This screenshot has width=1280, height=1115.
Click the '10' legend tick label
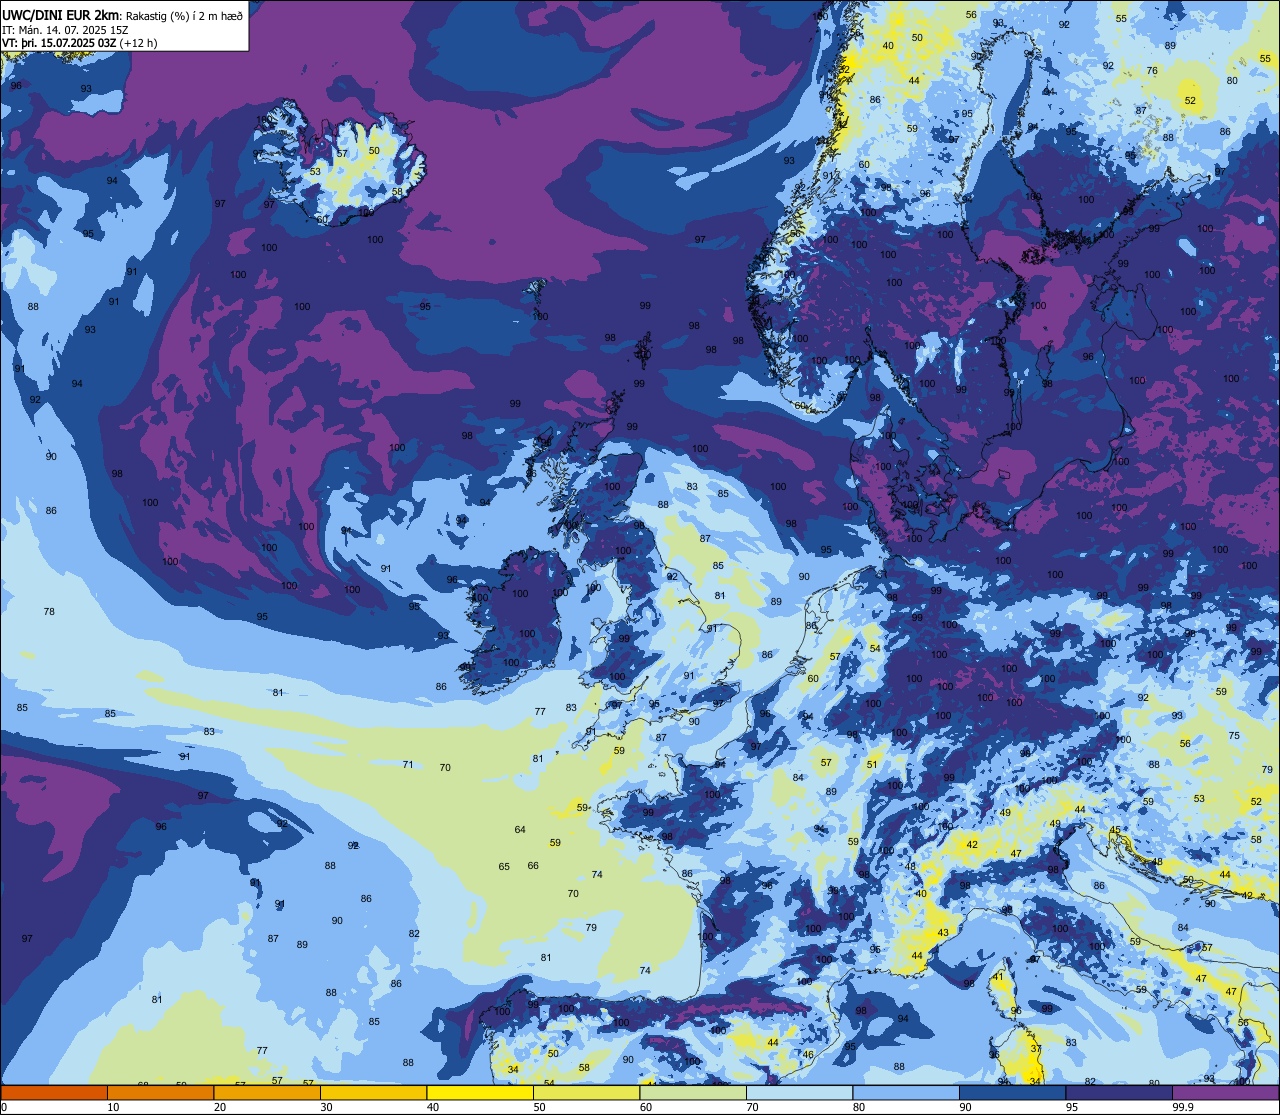pyautogui.click(x=113, y=1107)
